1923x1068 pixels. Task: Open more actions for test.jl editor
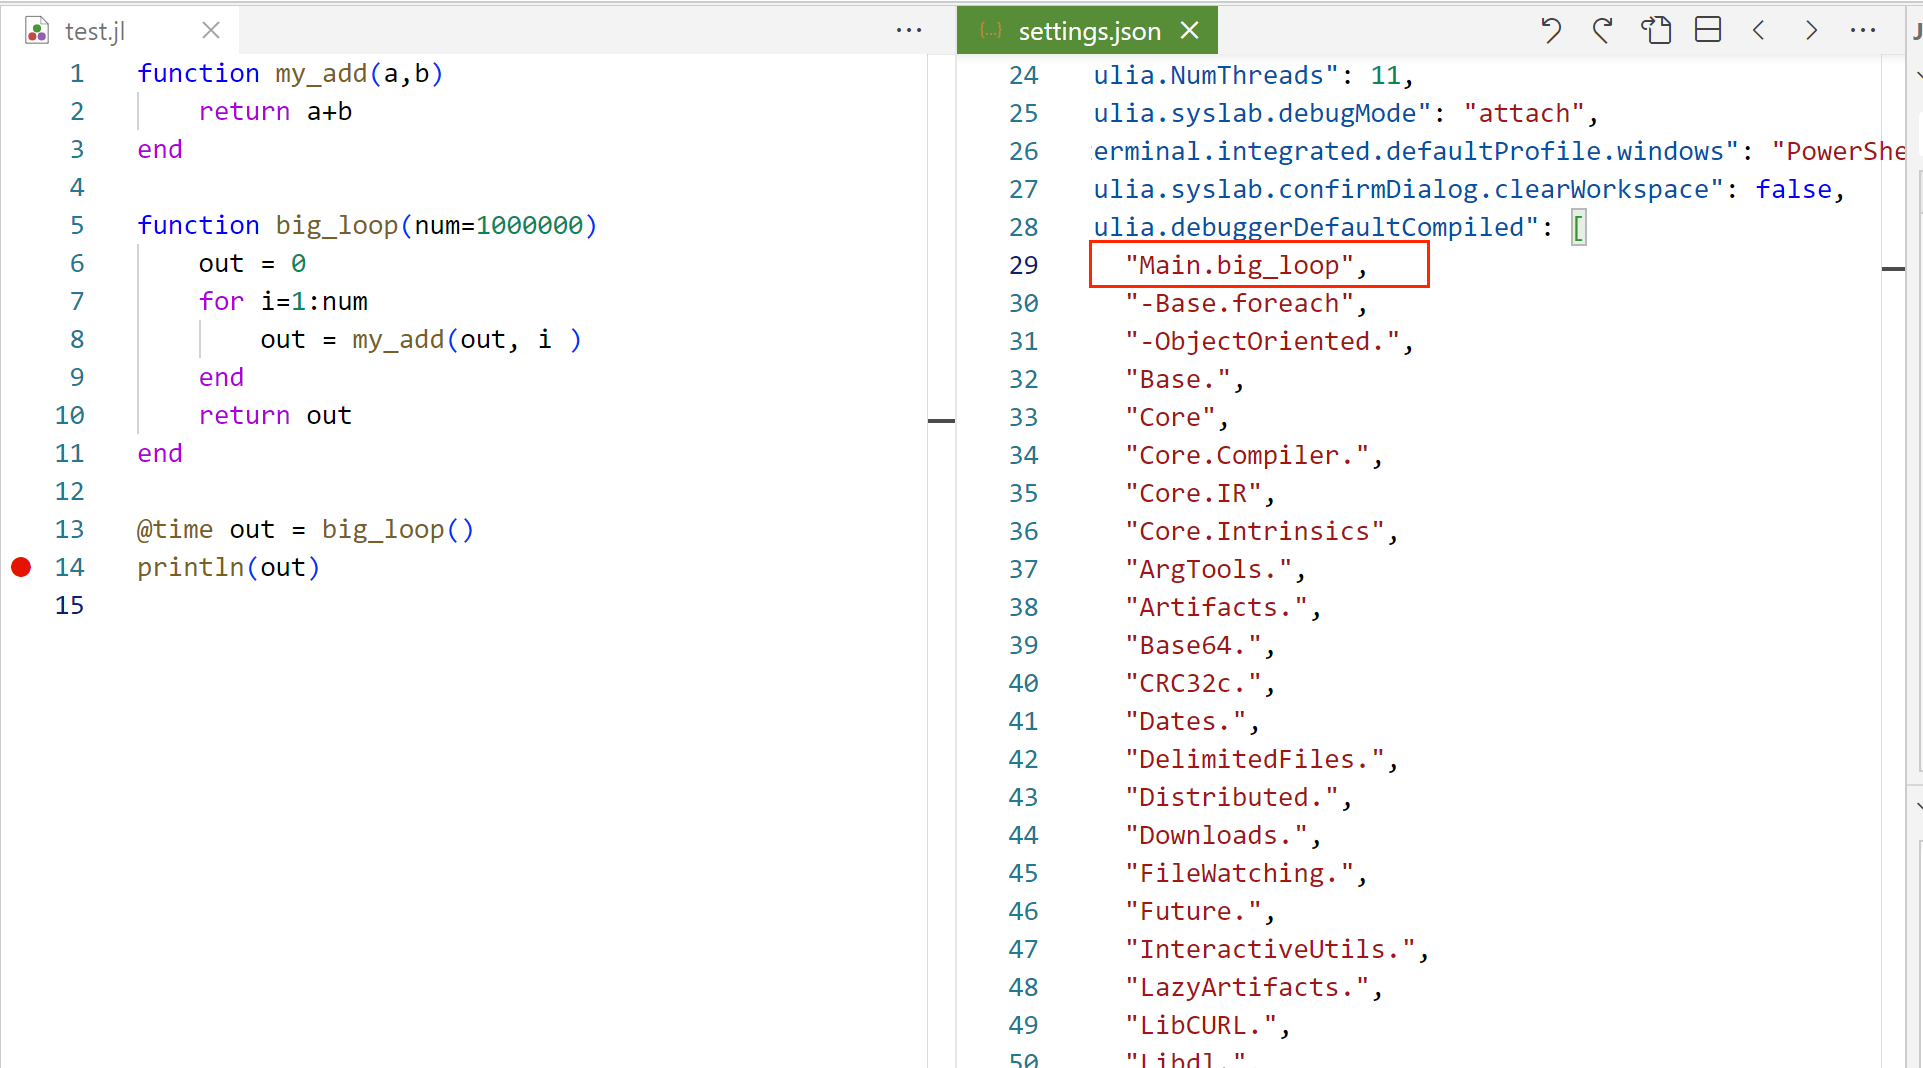[x=909, y=31]
